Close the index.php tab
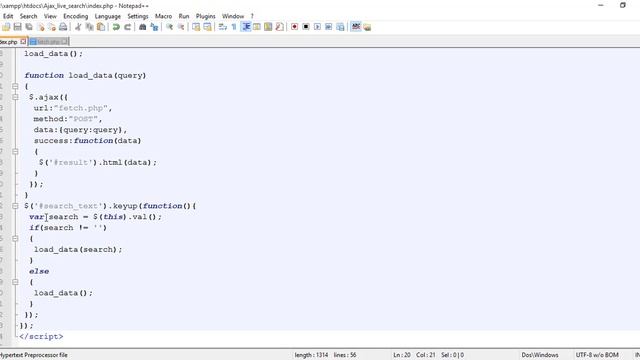 [23, 42]
